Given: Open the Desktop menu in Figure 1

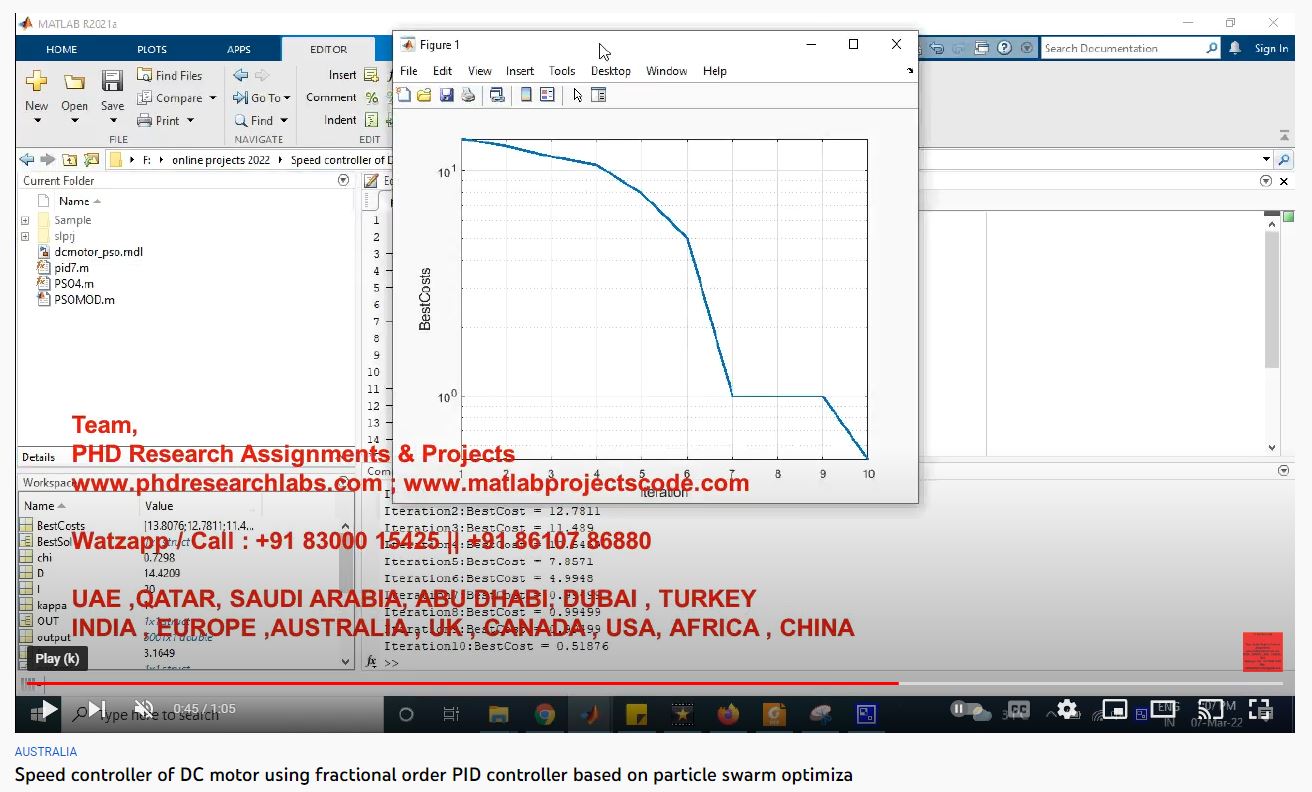Looking at the screenshot, I should [x=611, y=71].
